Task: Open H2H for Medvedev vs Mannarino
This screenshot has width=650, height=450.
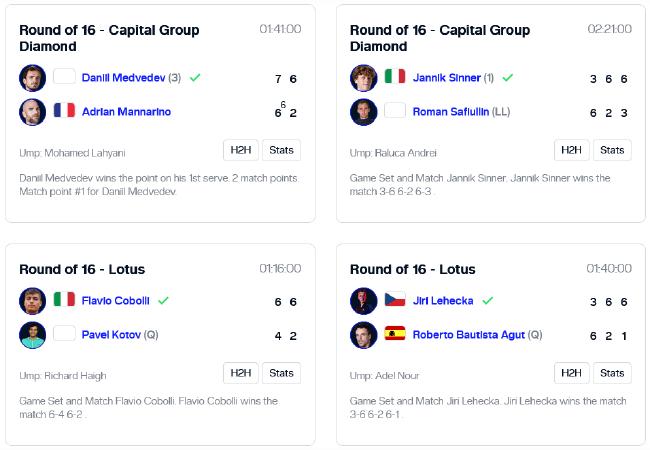Action: point(241,150)
